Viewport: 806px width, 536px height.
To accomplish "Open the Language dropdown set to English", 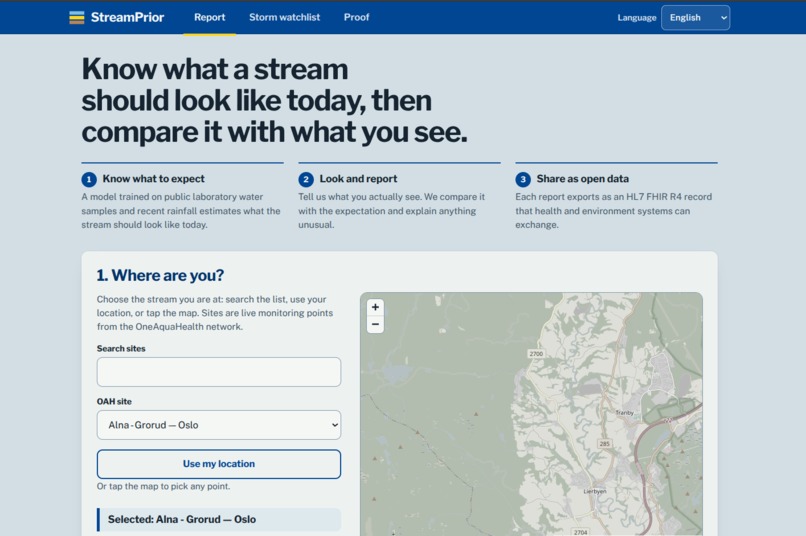I will [695, 17].
